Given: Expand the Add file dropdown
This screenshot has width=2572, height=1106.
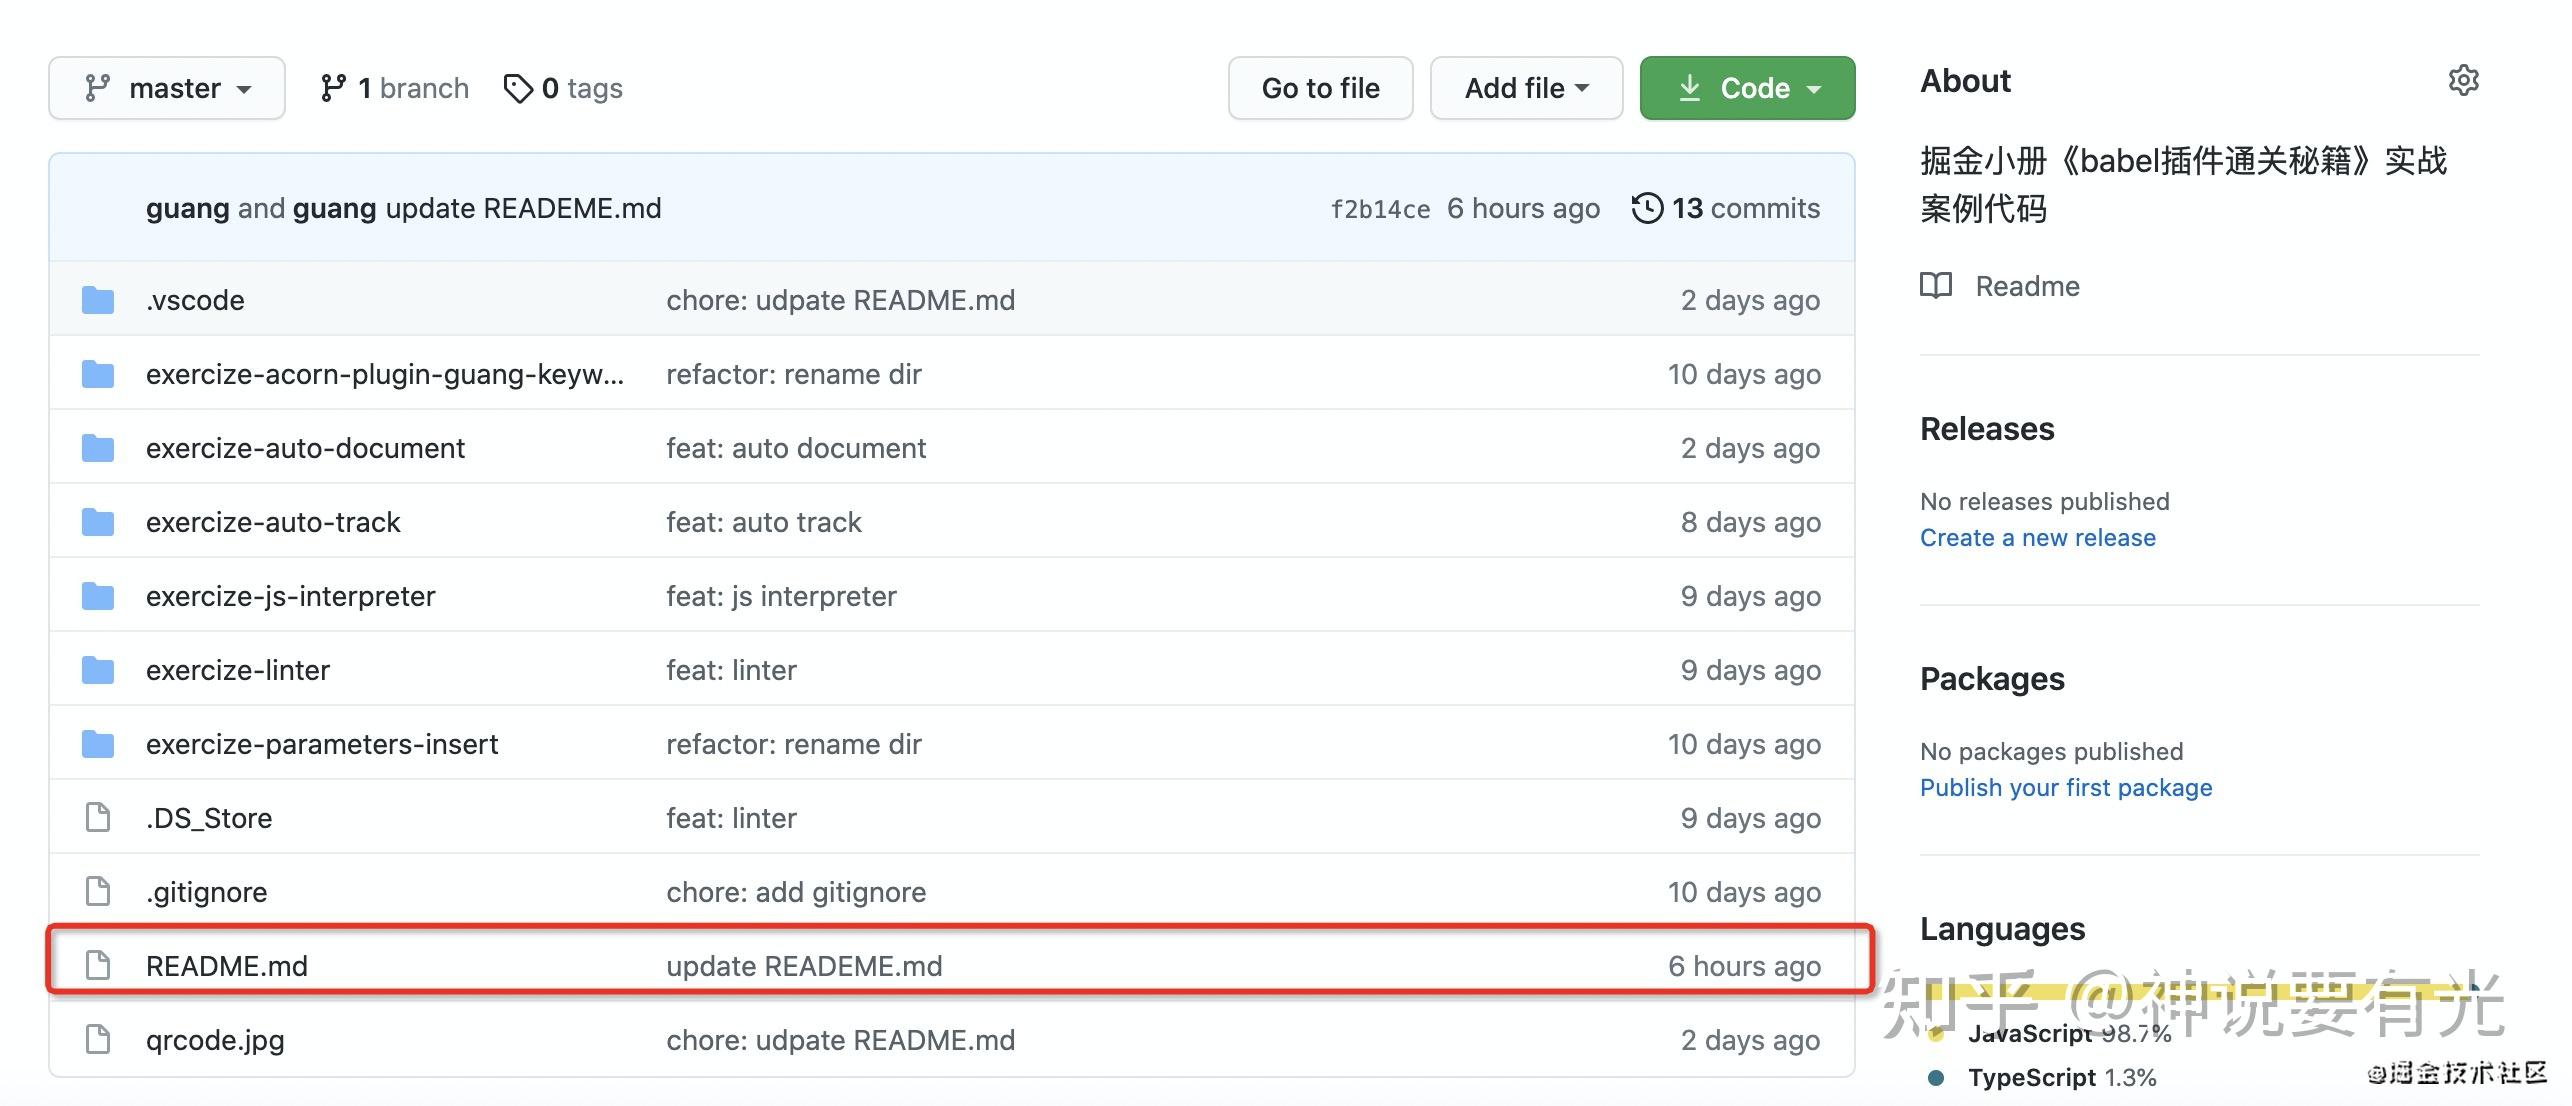Looking at the screenshot, I should [1526, 88].
